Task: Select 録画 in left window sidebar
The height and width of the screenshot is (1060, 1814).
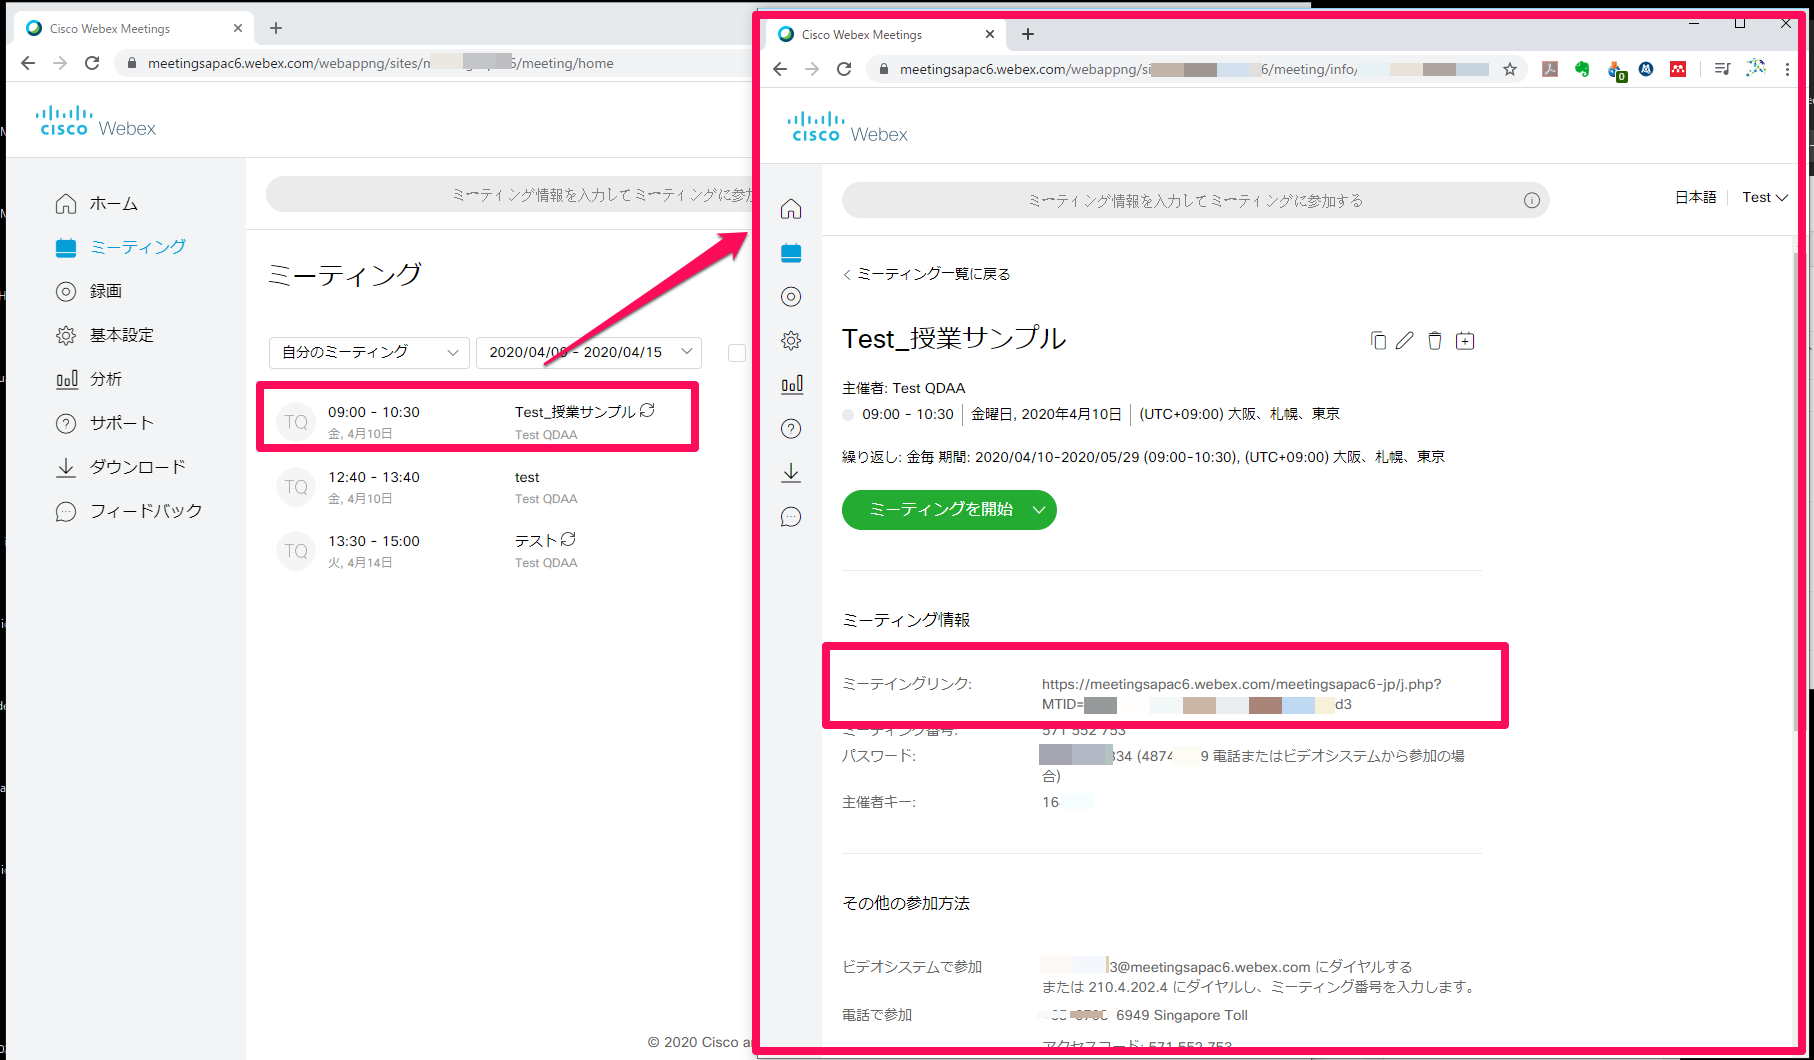Action: click(x=89, y=291)
